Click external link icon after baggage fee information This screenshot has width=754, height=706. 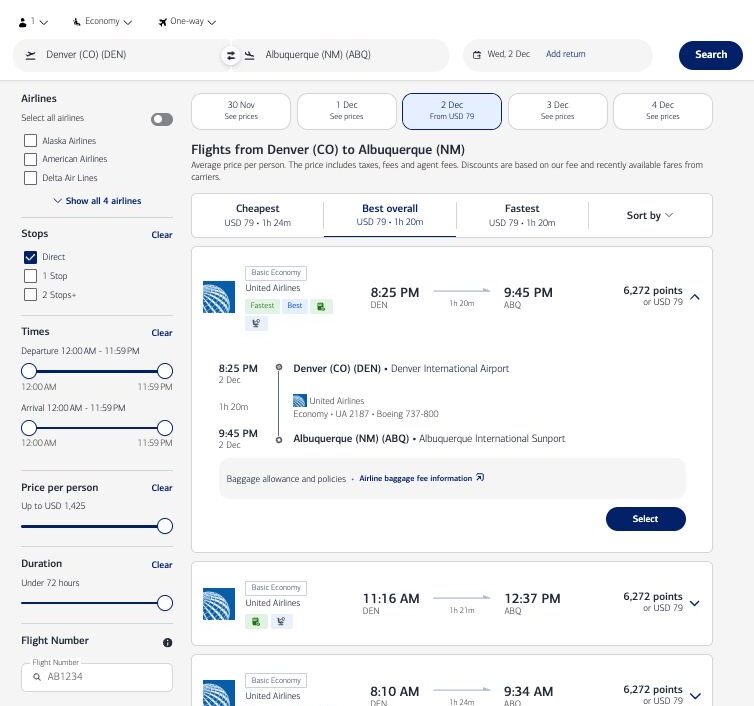pos(480,478)
